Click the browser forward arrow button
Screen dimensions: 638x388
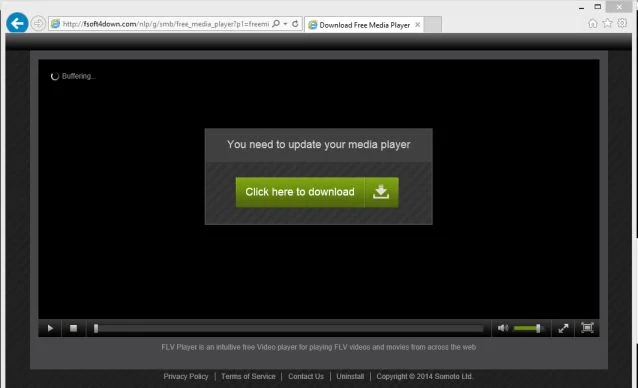(x=38, y=24)
